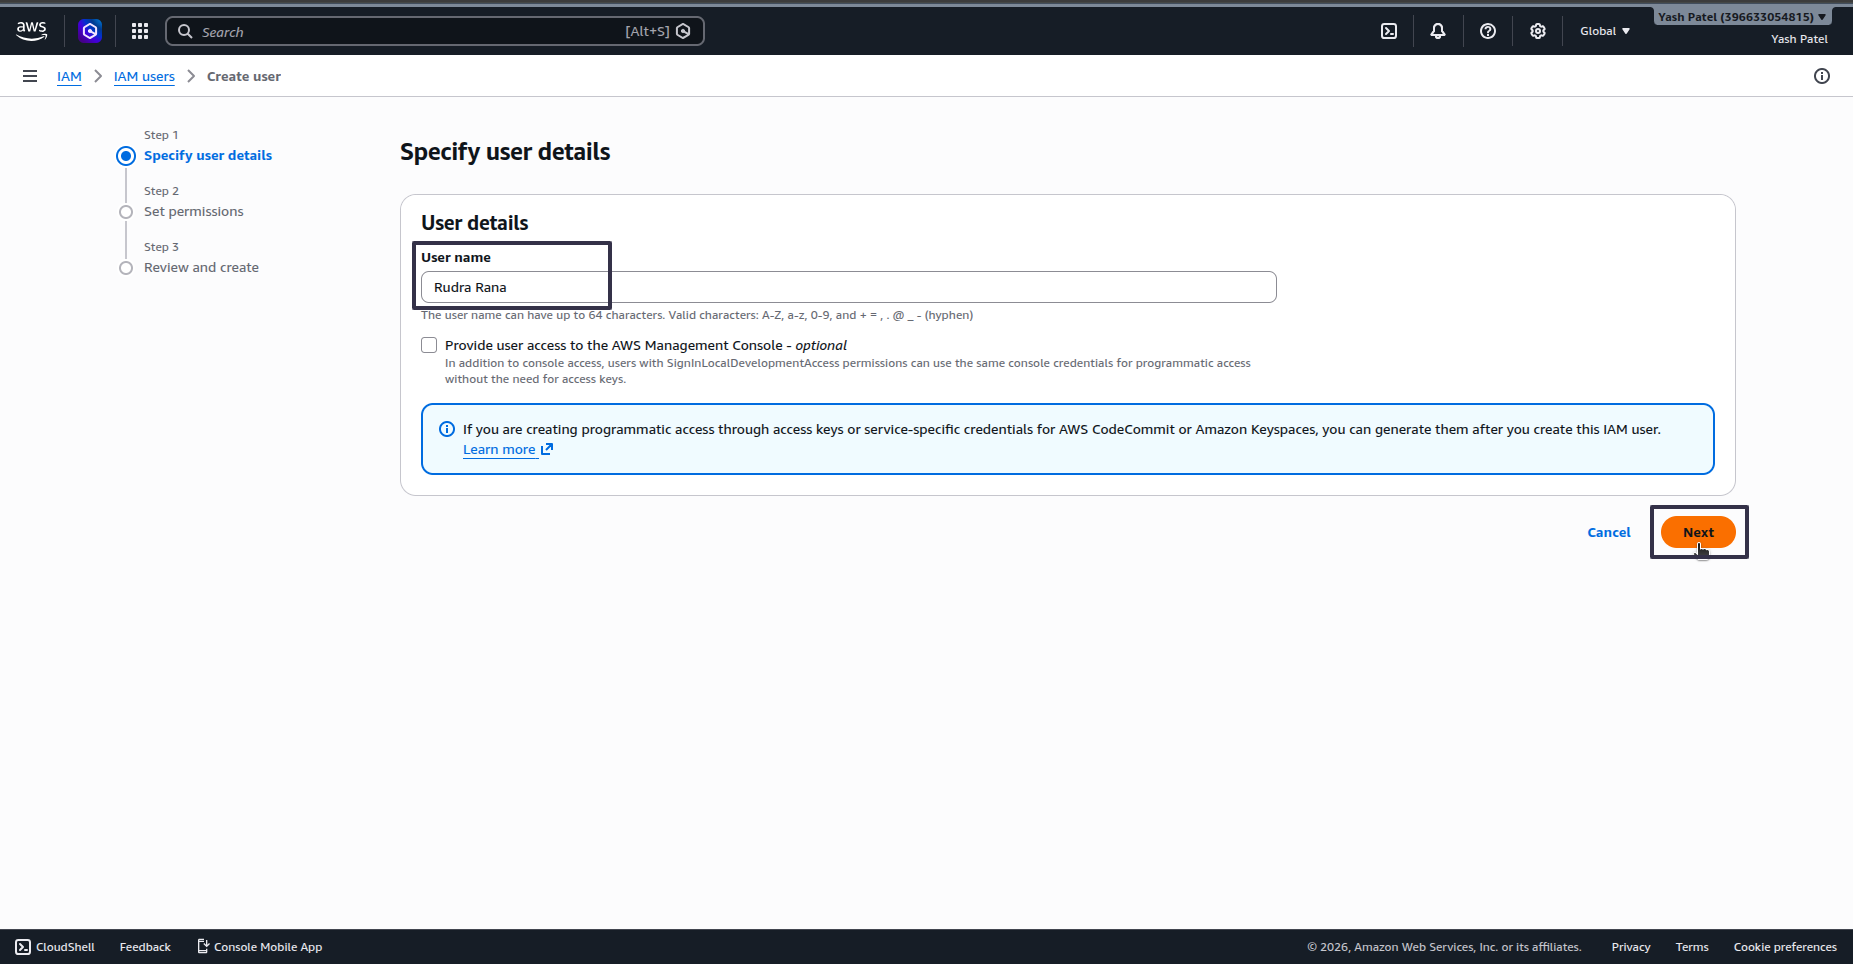Launch CloudShell from top bar icon

[1389, 31]
